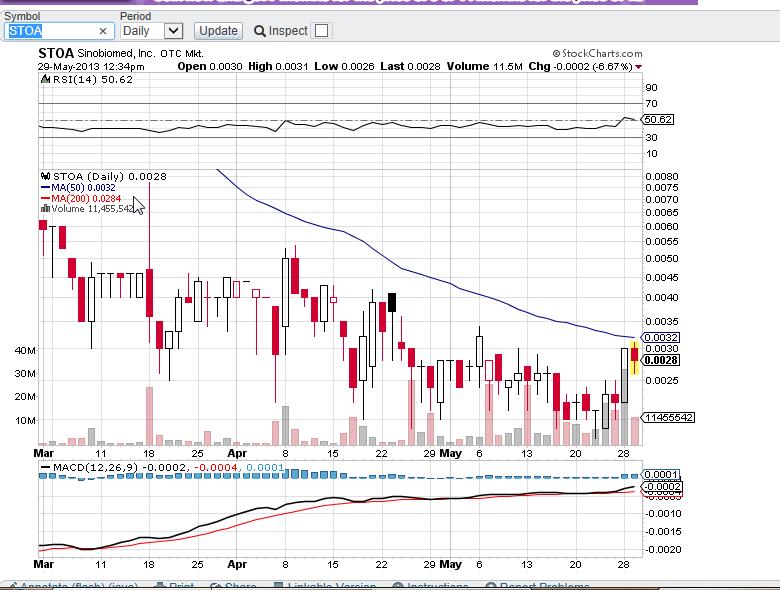Screen dimensions: 780x590
Task: Click the Volume bars icon in the legend
Action: (45, 209)
